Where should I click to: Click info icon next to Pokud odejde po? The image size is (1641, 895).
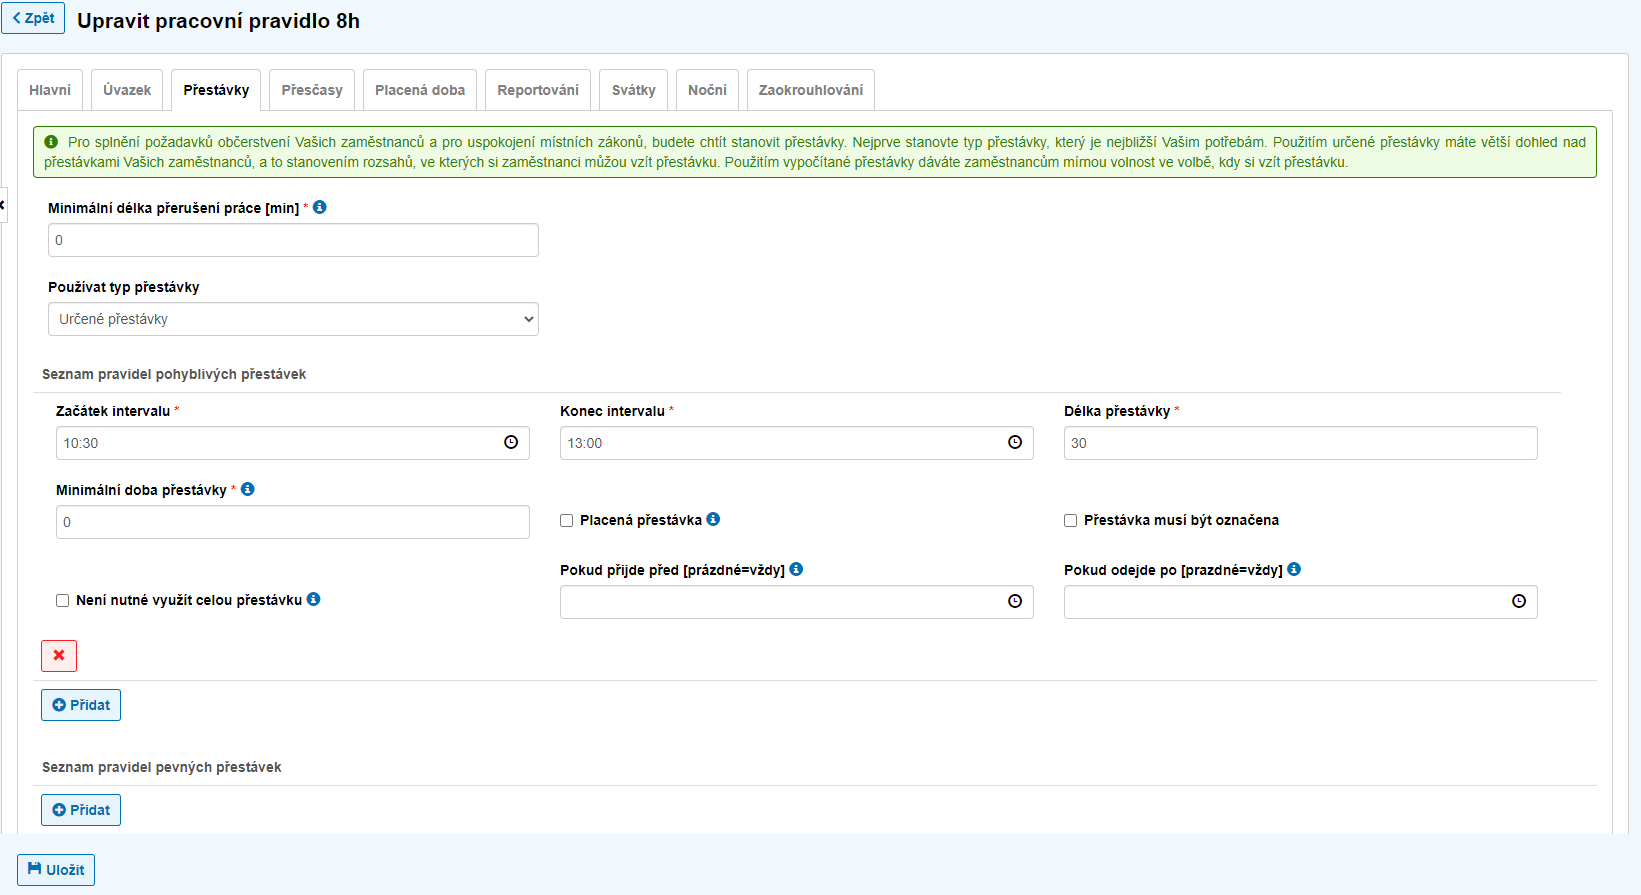coord(1294,569)
